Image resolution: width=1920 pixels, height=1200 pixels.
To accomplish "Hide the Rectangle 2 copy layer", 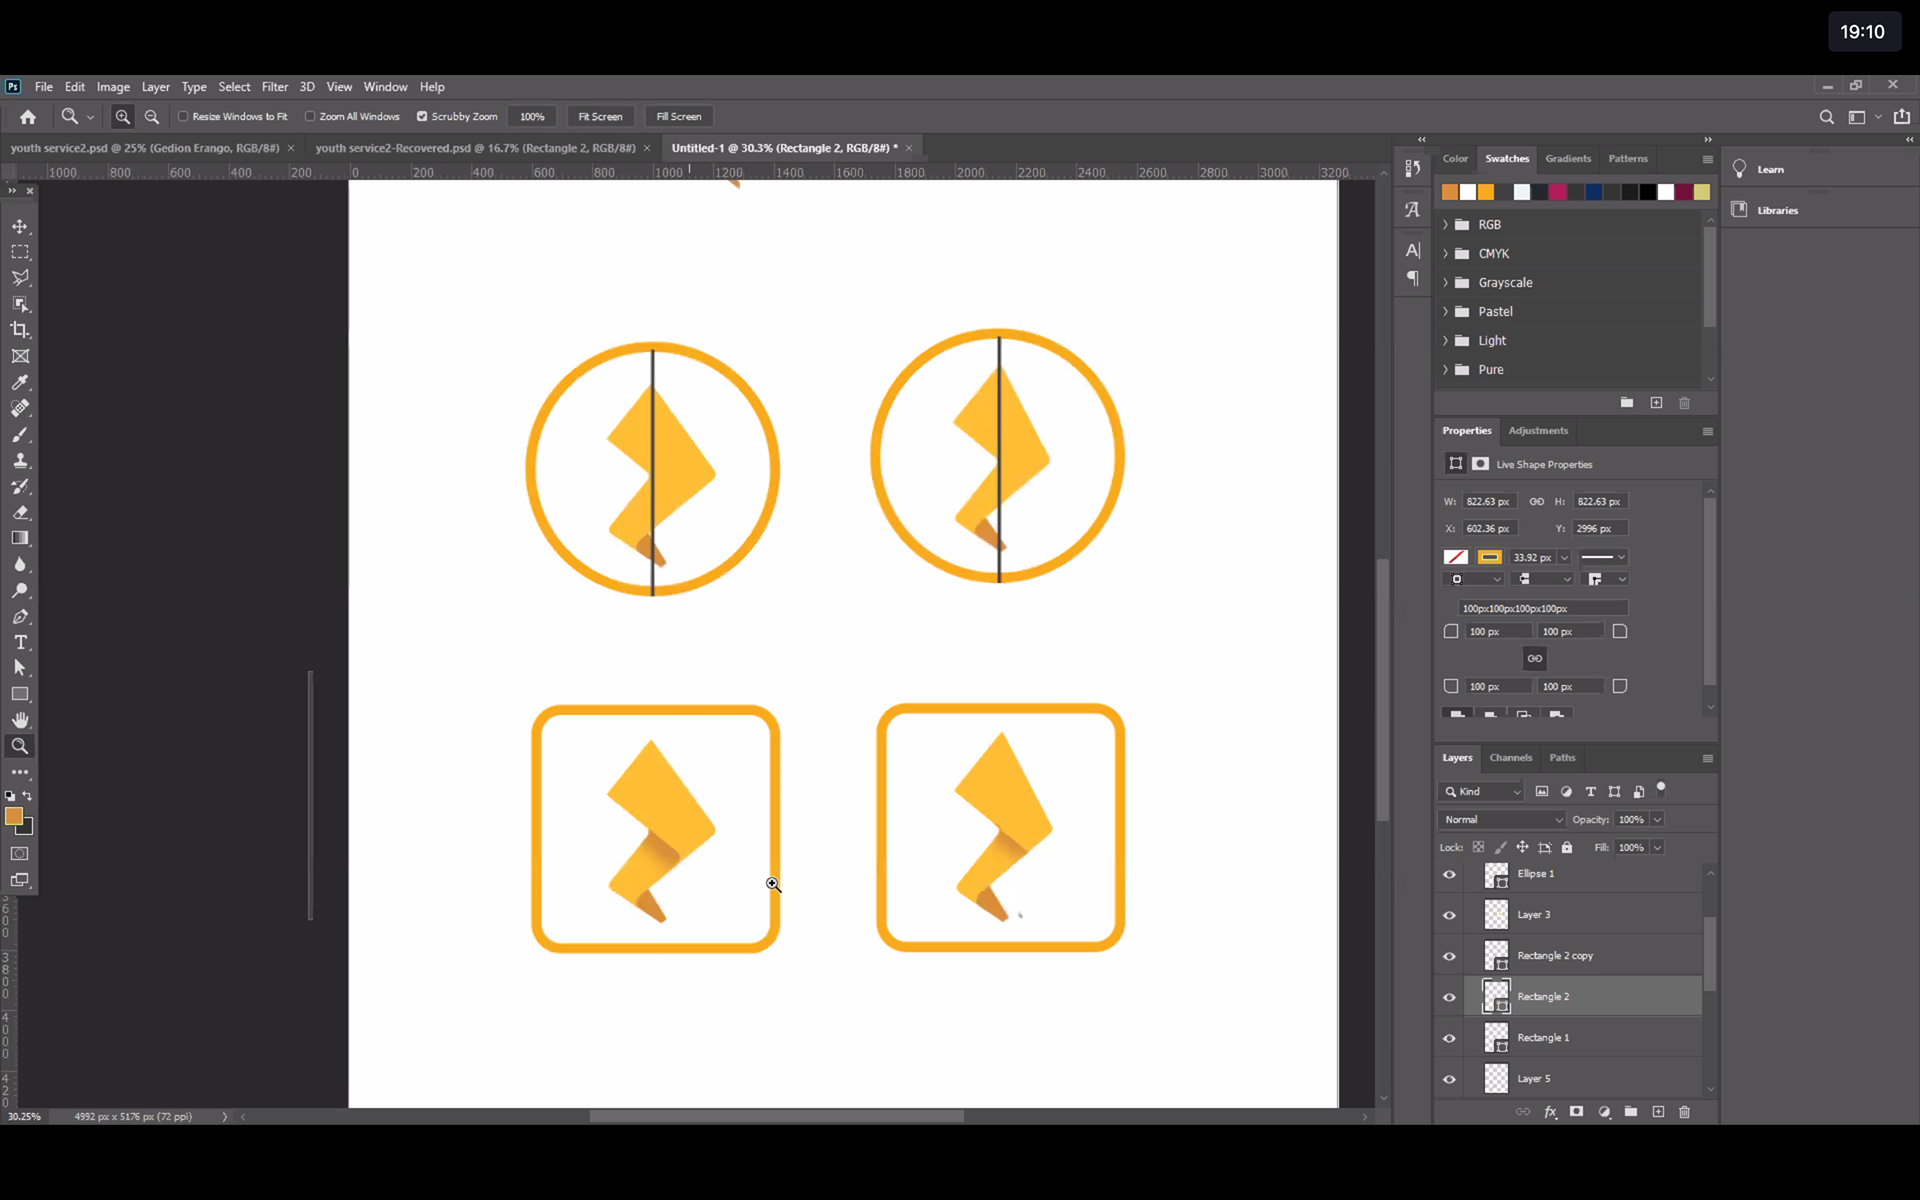I will 1449,956.
